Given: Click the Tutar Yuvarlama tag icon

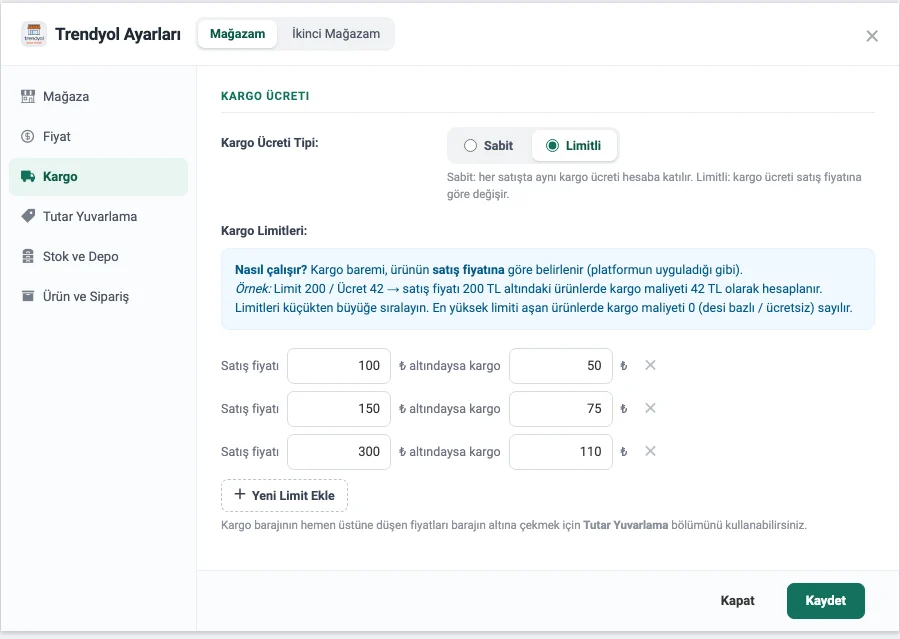Looking at the screenshot, I should coord(28,216).
